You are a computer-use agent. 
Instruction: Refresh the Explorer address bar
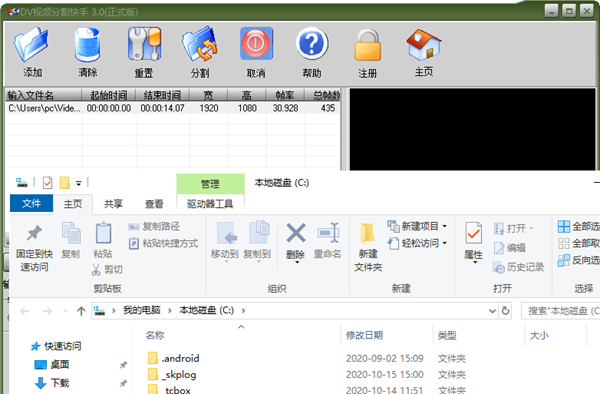click(x=505, y=311)
